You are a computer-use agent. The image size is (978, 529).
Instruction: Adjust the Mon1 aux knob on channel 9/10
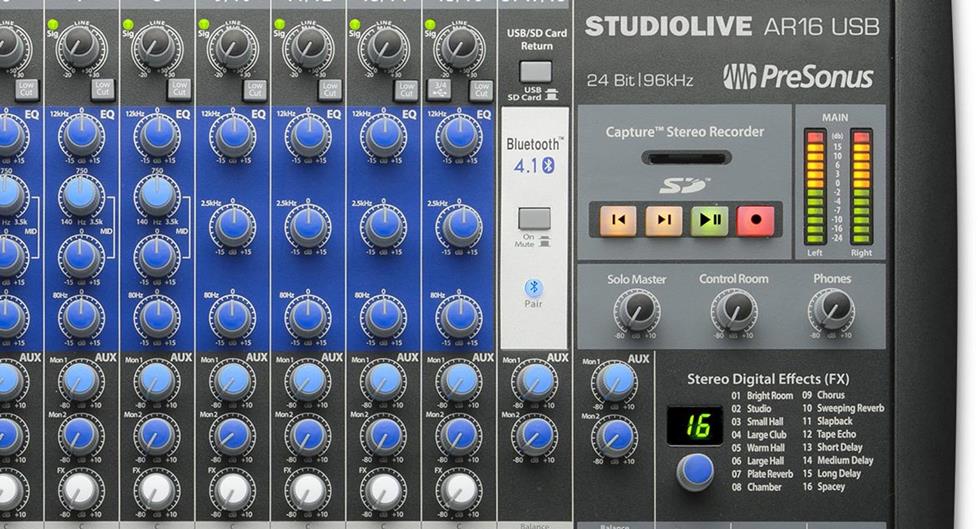pos(233,381)
